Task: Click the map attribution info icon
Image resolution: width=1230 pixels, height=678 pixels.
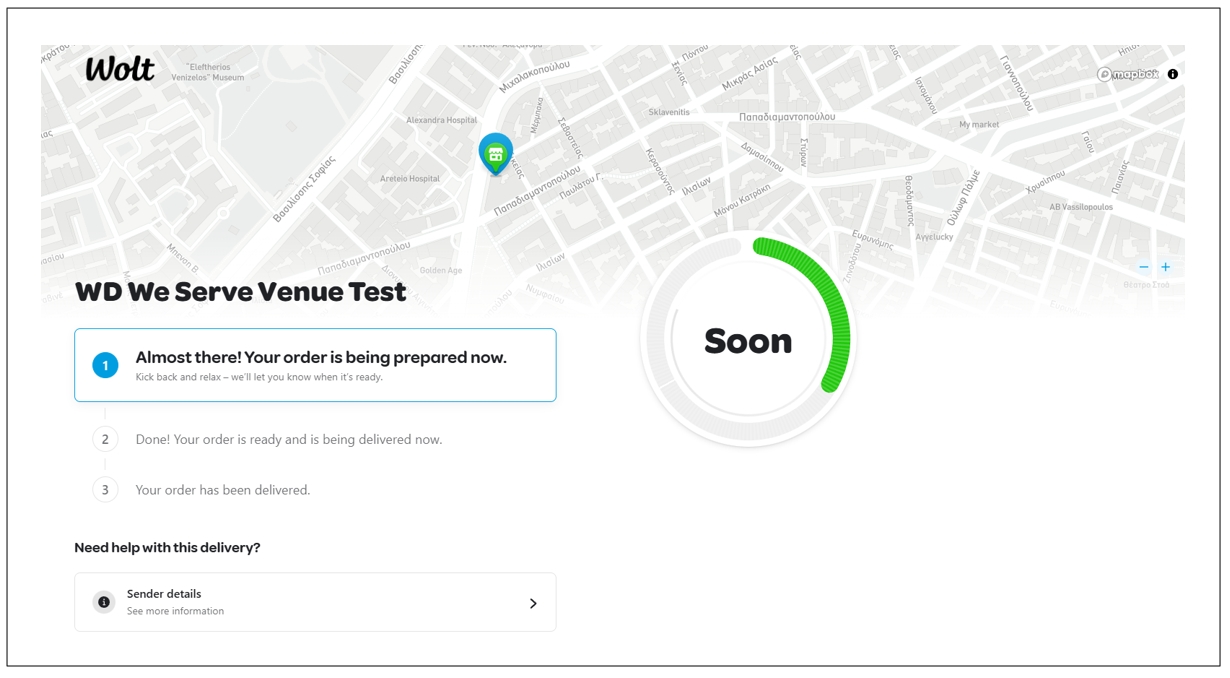Action: 1173,74
